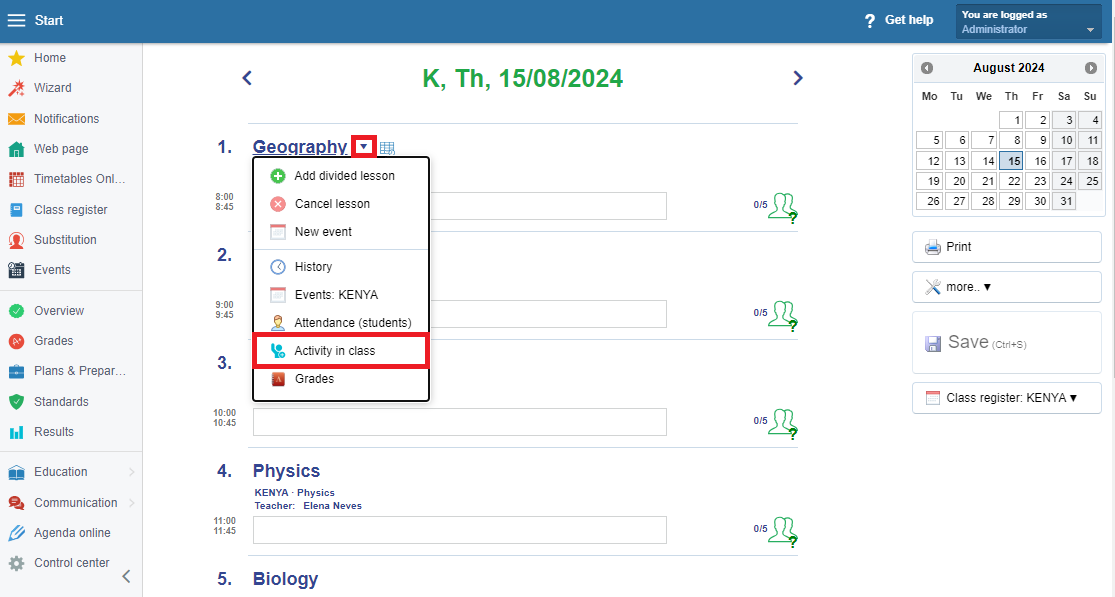Open Class register: KENYA dropdown
The image size is (1115, 597).
tap(1006, 398)
